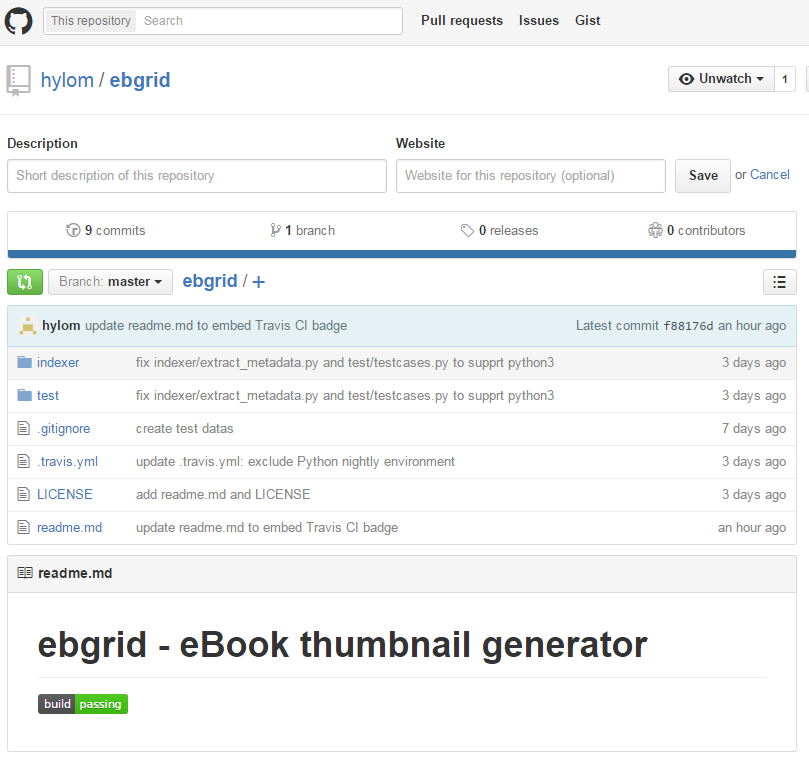Image resolution: width=809 pixels, height=776 pixels.
Task: Open Issues in top navigation
Action: click(x=539, y=21)
